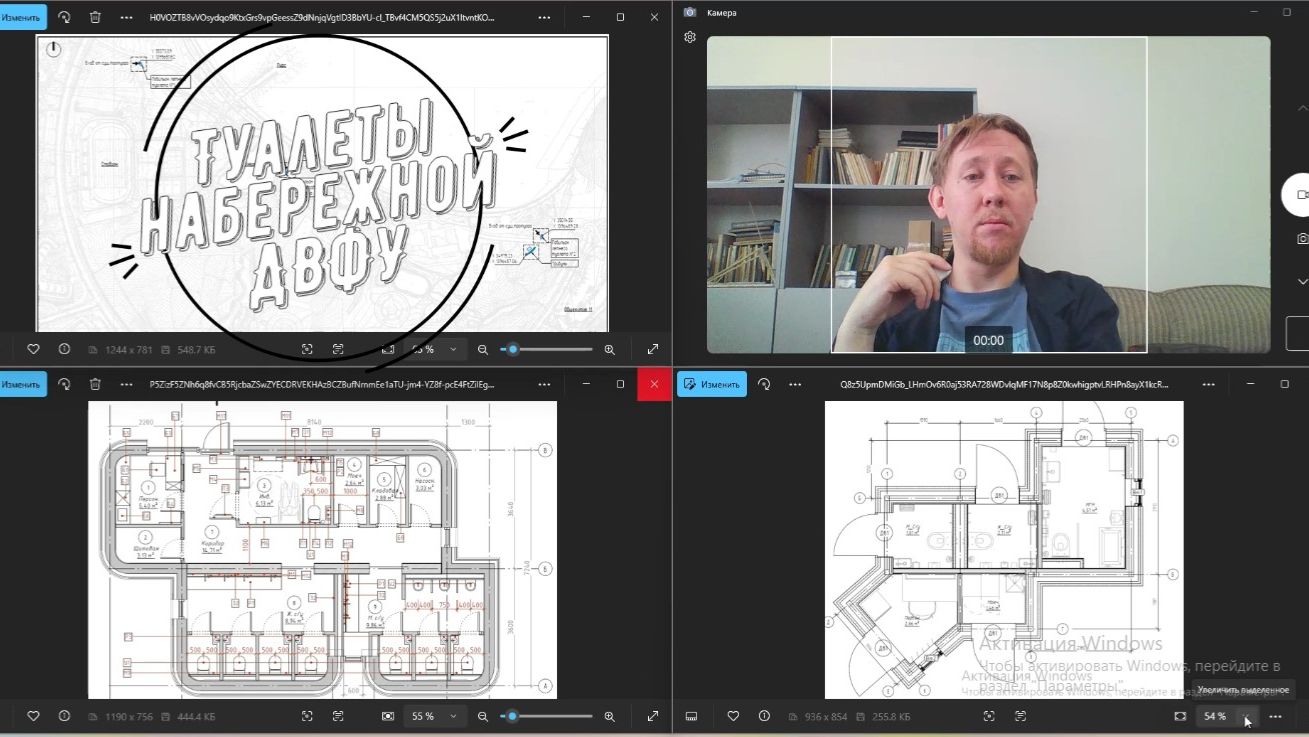Show file info in the H0VOZT8 window
This screenshot has height=737, width=1309.
coord(64,349)
